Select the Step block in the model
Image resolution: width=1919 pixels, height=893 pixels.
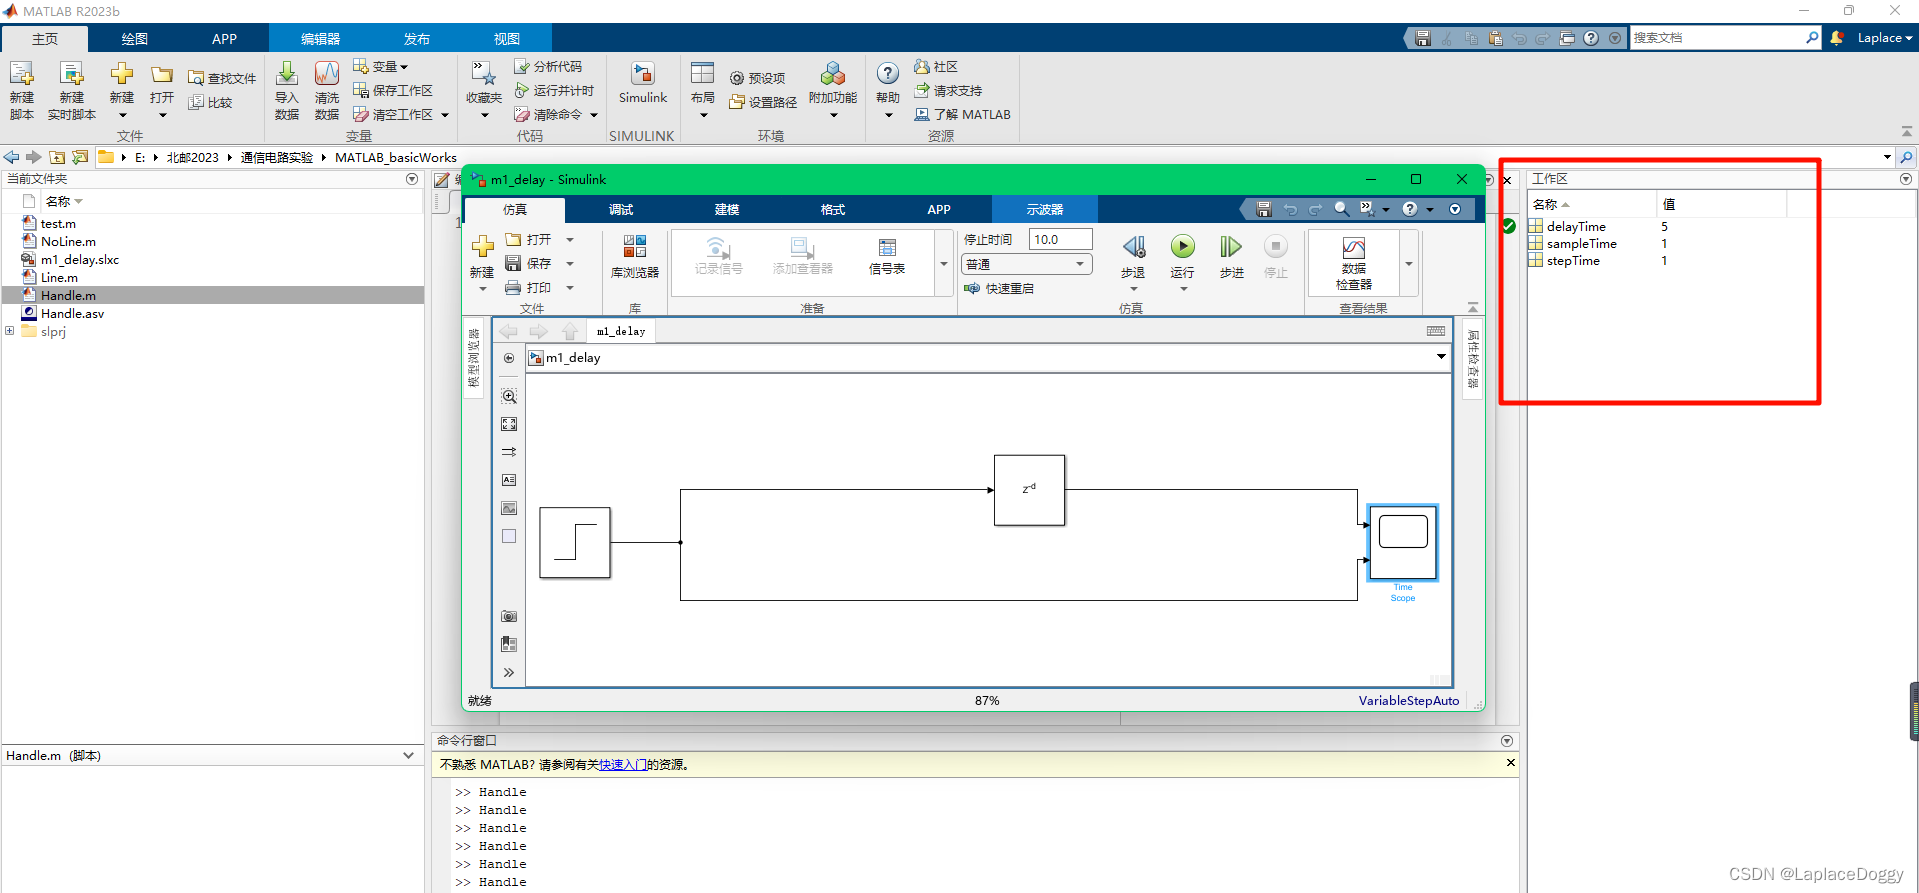[x=575, y=542]
